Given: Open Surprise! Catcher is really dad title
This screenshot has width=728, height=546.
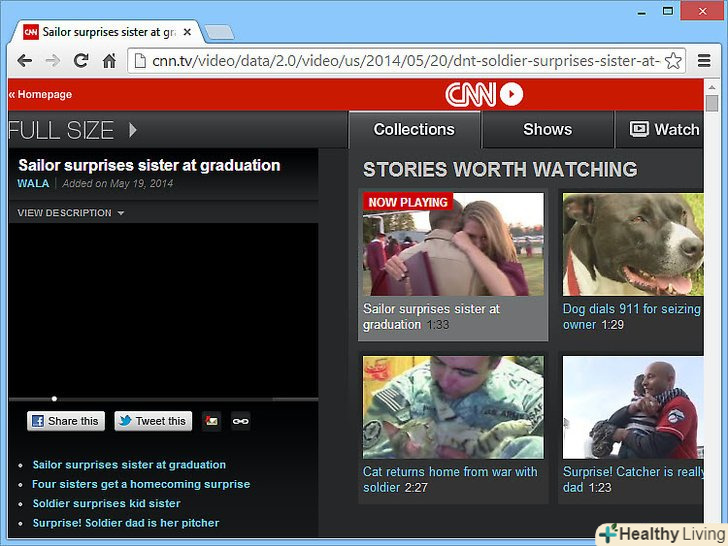Looking at the screenshot, I should (633, 480).
